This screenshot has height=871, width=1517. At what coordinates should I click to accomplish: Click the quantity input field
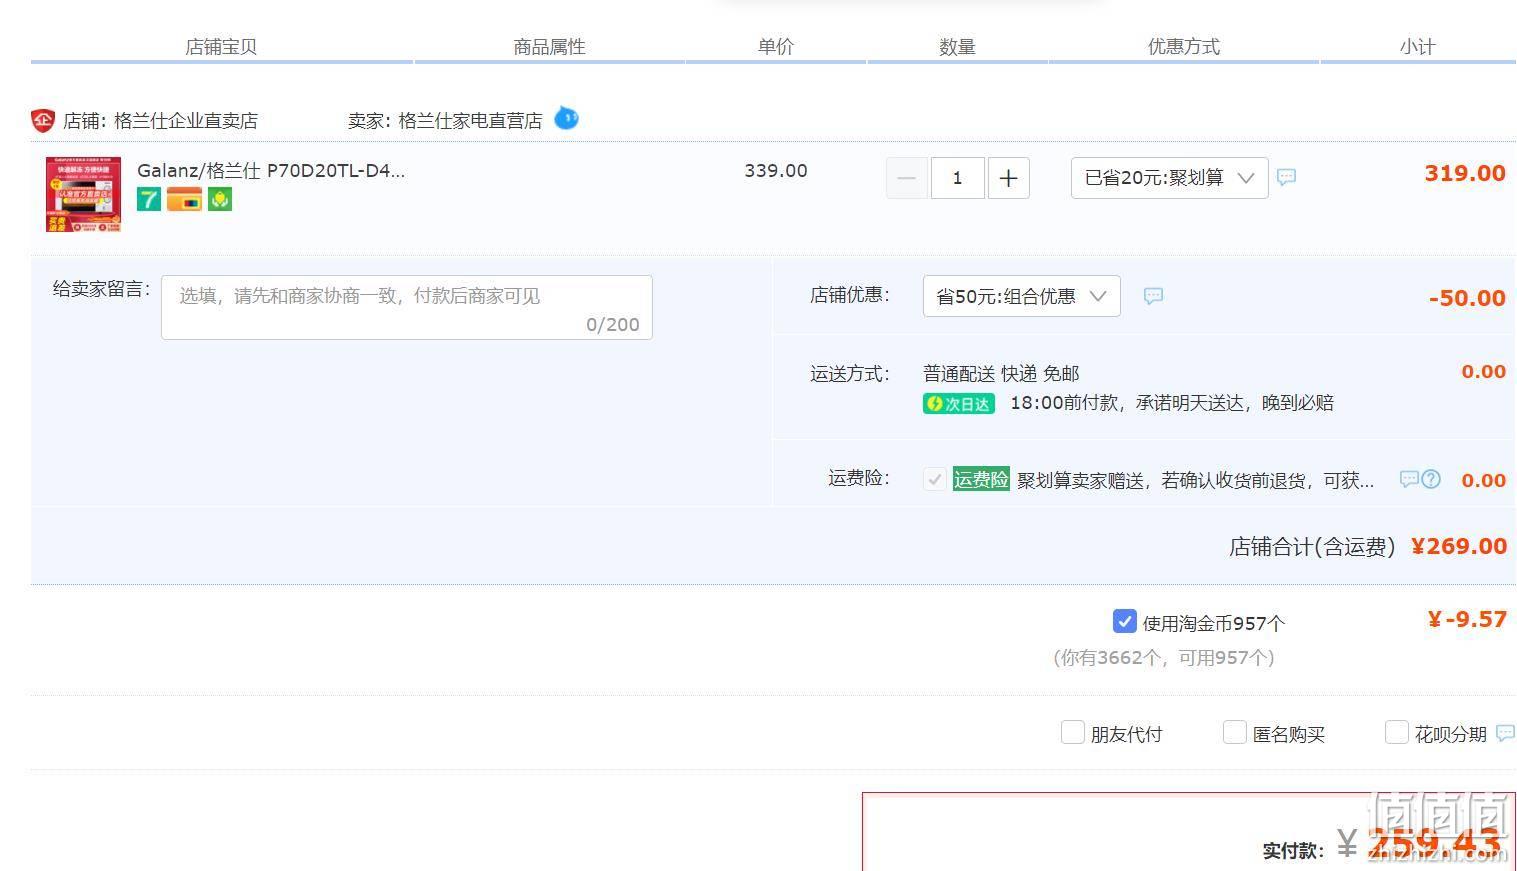pos(957,178)
